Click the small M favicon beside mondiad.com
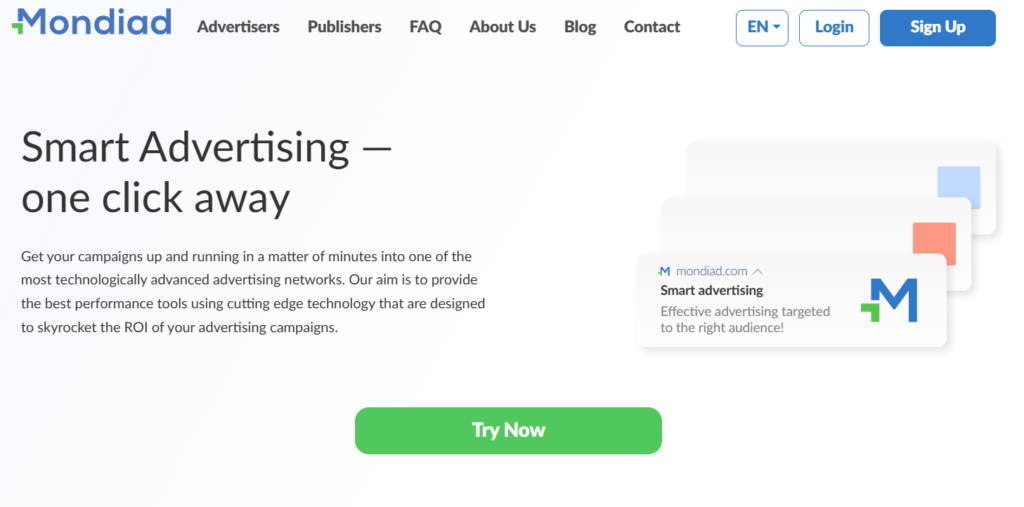This screenshot has width=1024, height=507. click(664, 270)
